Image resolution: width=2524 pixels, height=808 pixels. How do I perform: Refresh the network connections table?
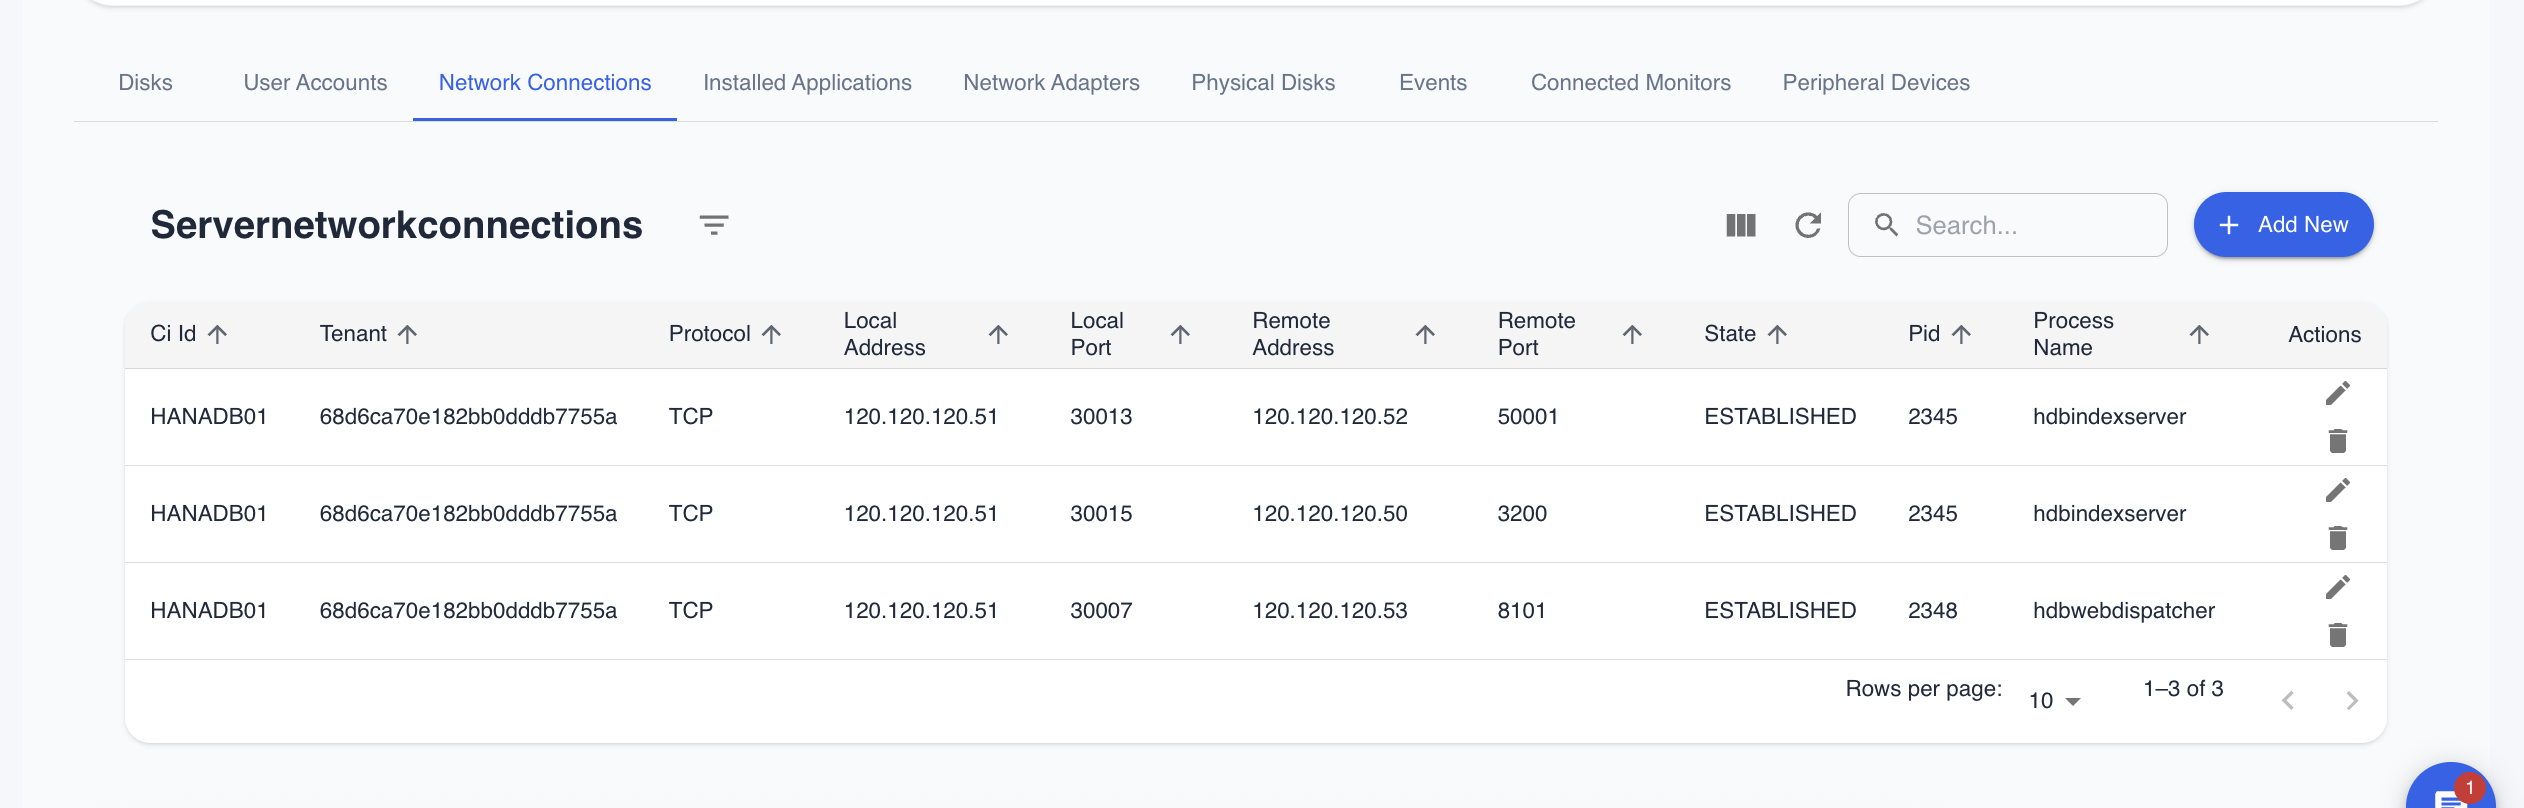[1807, 225]
